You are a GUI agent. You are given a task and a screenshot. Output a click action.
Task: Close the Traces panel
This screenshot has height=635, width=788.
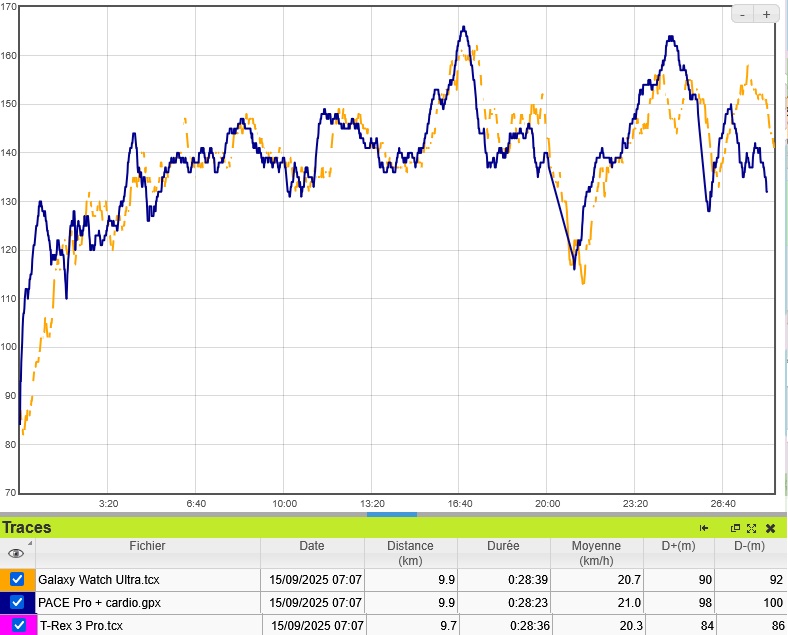(771, 528)
